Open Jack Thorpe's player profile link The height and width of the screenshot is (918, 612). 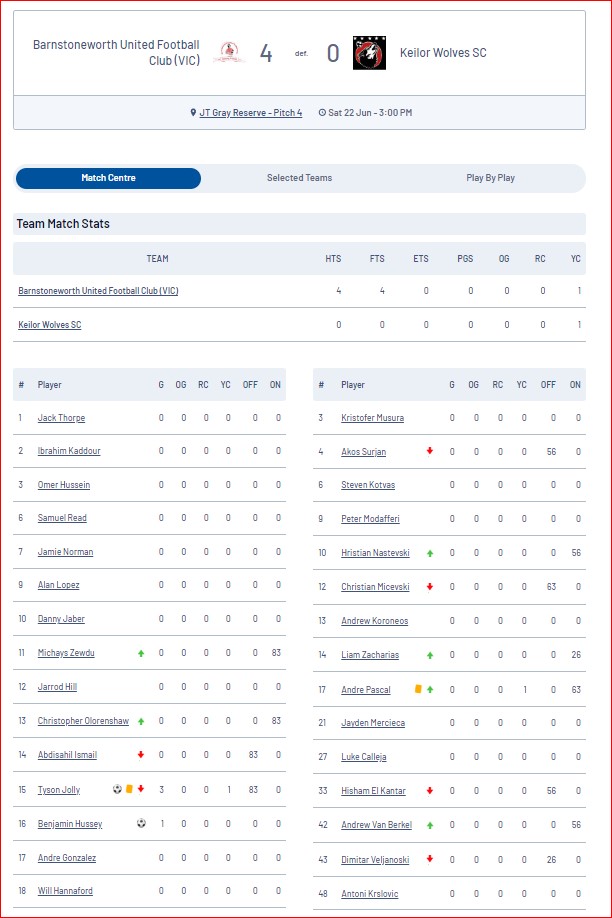[x=61, y=417]
